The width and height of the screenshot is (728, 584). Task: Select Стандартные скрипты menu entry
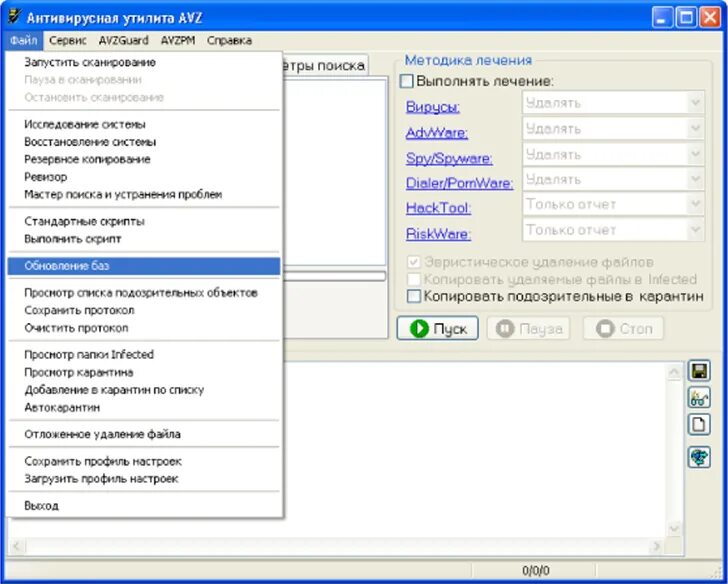coord(144,221)
